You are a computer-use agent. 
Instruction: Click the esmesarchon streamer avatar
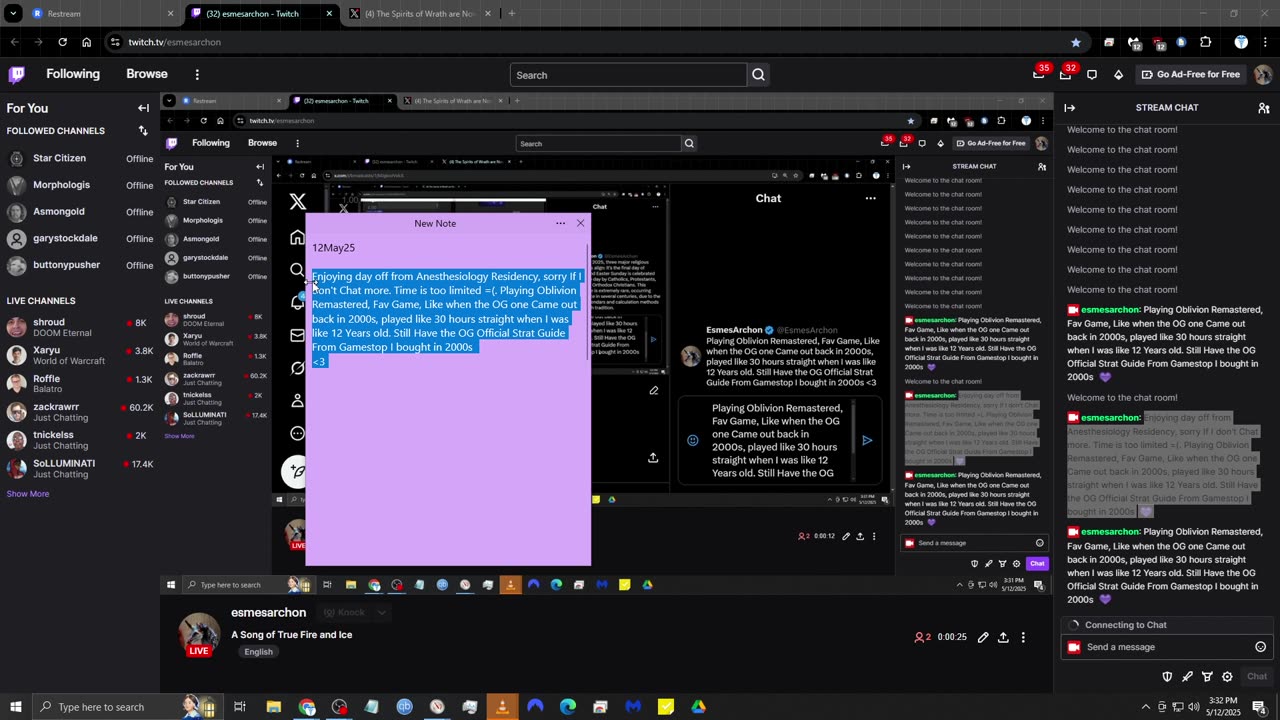click(199, 634)
